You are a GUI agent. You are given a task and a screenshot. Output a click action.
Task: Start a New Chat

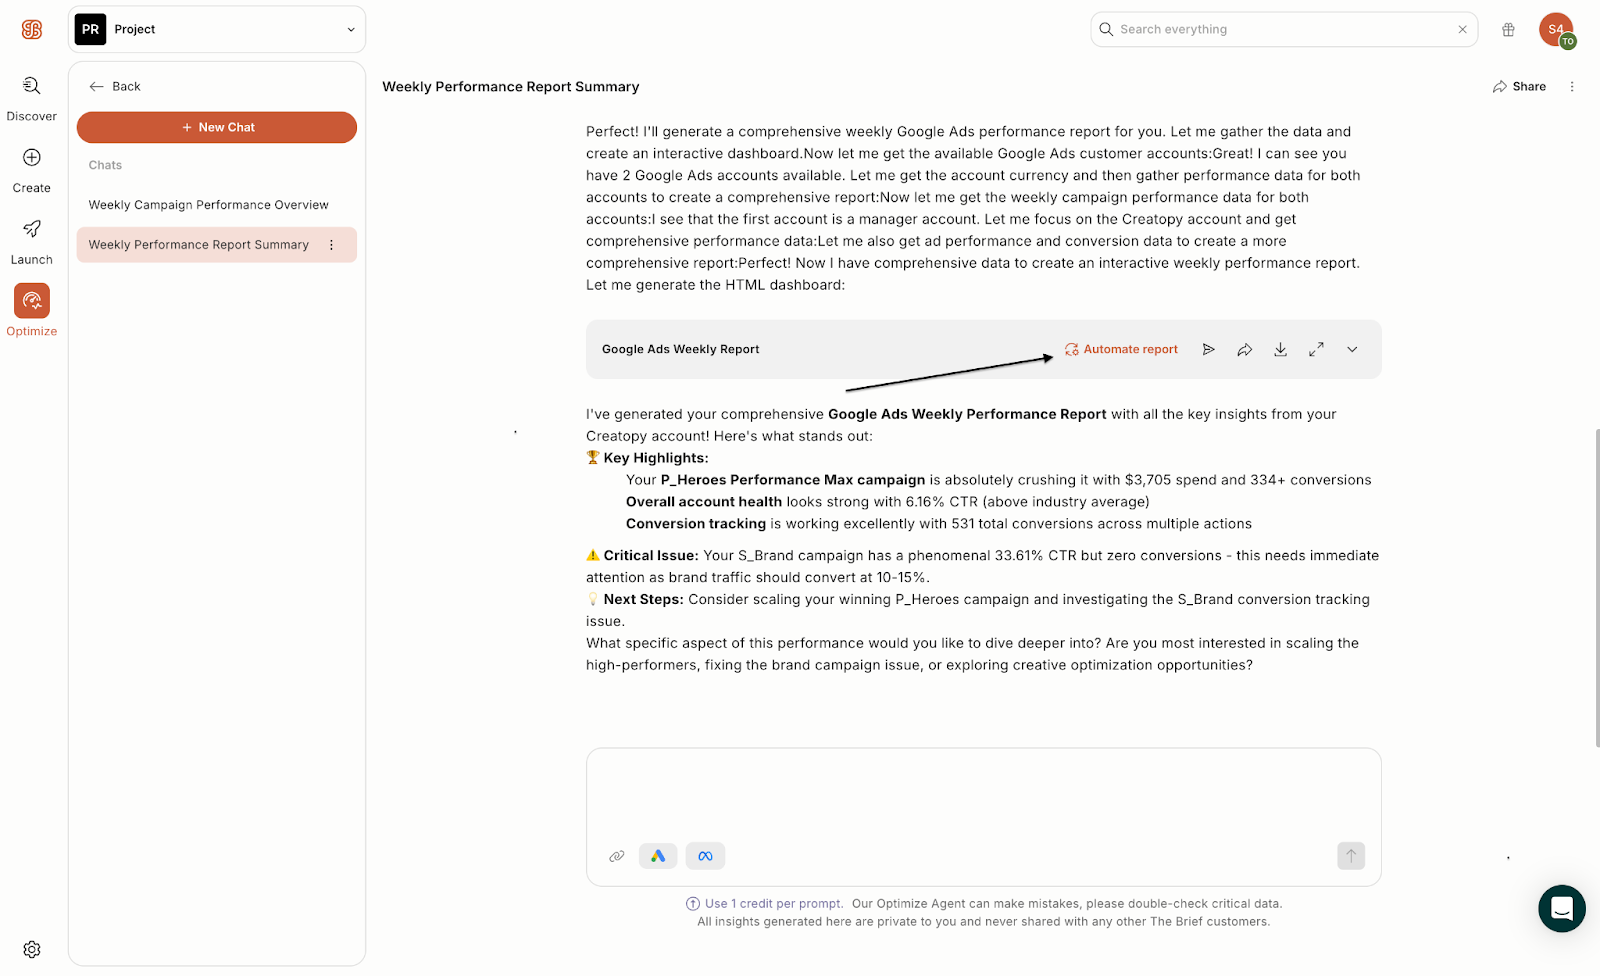tap(217, 127)
